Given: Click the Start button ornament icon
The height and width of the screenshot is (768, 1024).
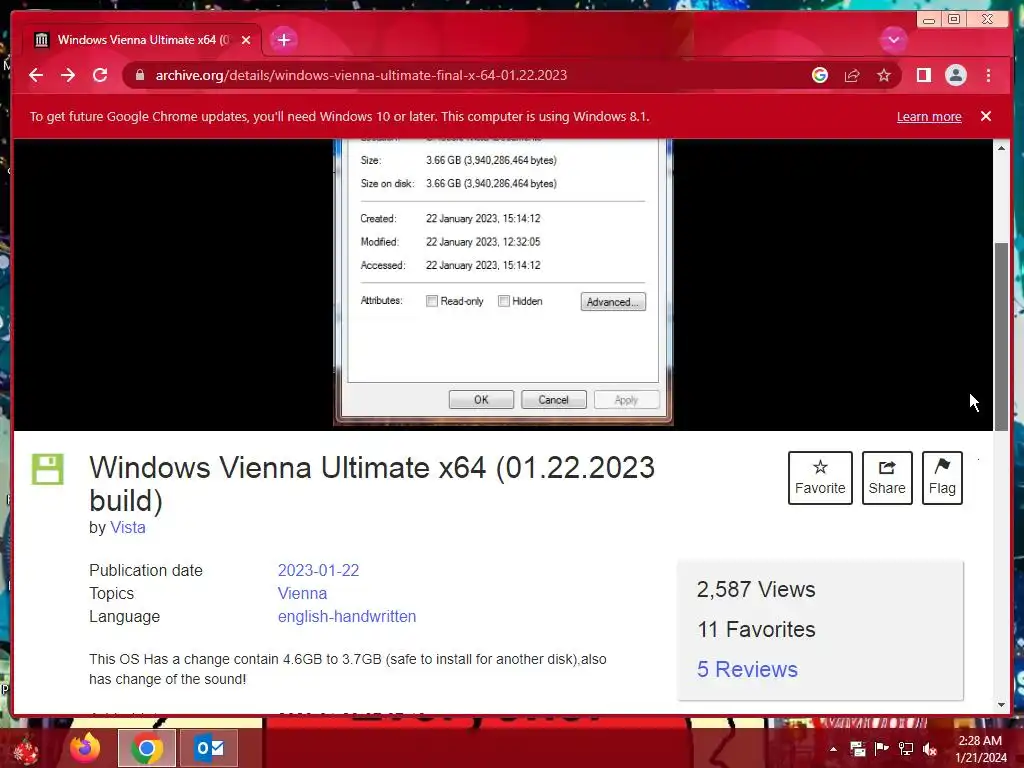Looking at the screenshot, I should [26, 749].
